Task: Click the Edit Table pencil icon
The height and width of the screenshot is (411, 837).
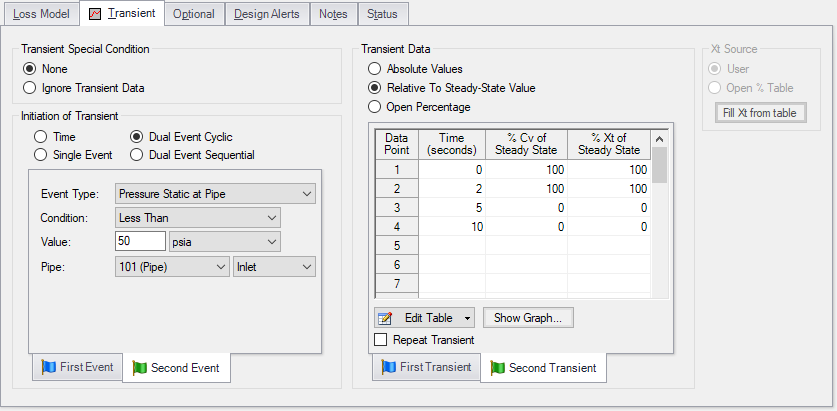Action: 386,318
